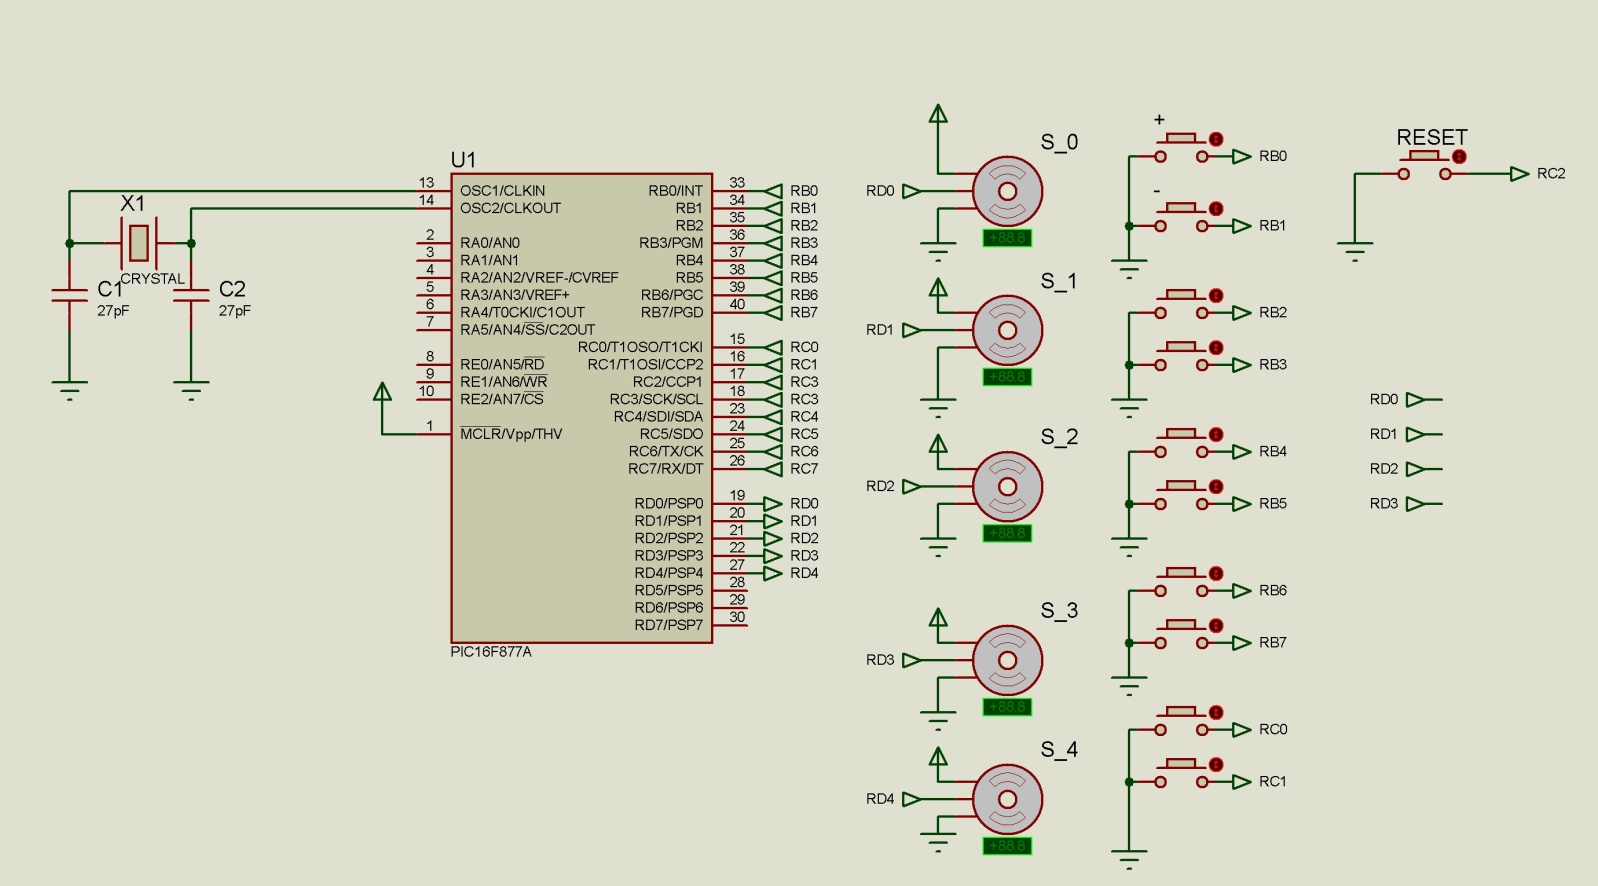Select the S_3 motor symbol

coord(1007,660)
